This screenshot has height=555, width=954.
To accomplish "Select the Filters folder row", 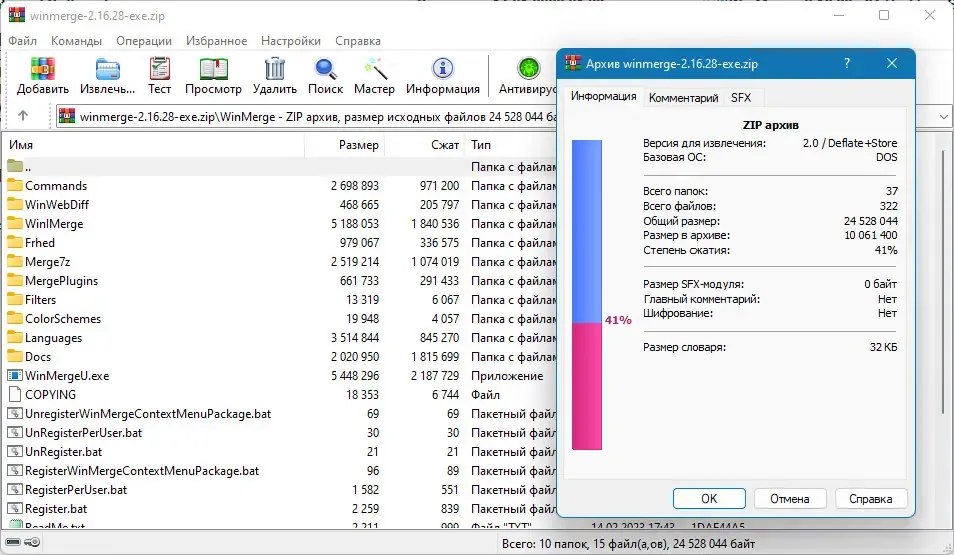I will coord(281,299).
